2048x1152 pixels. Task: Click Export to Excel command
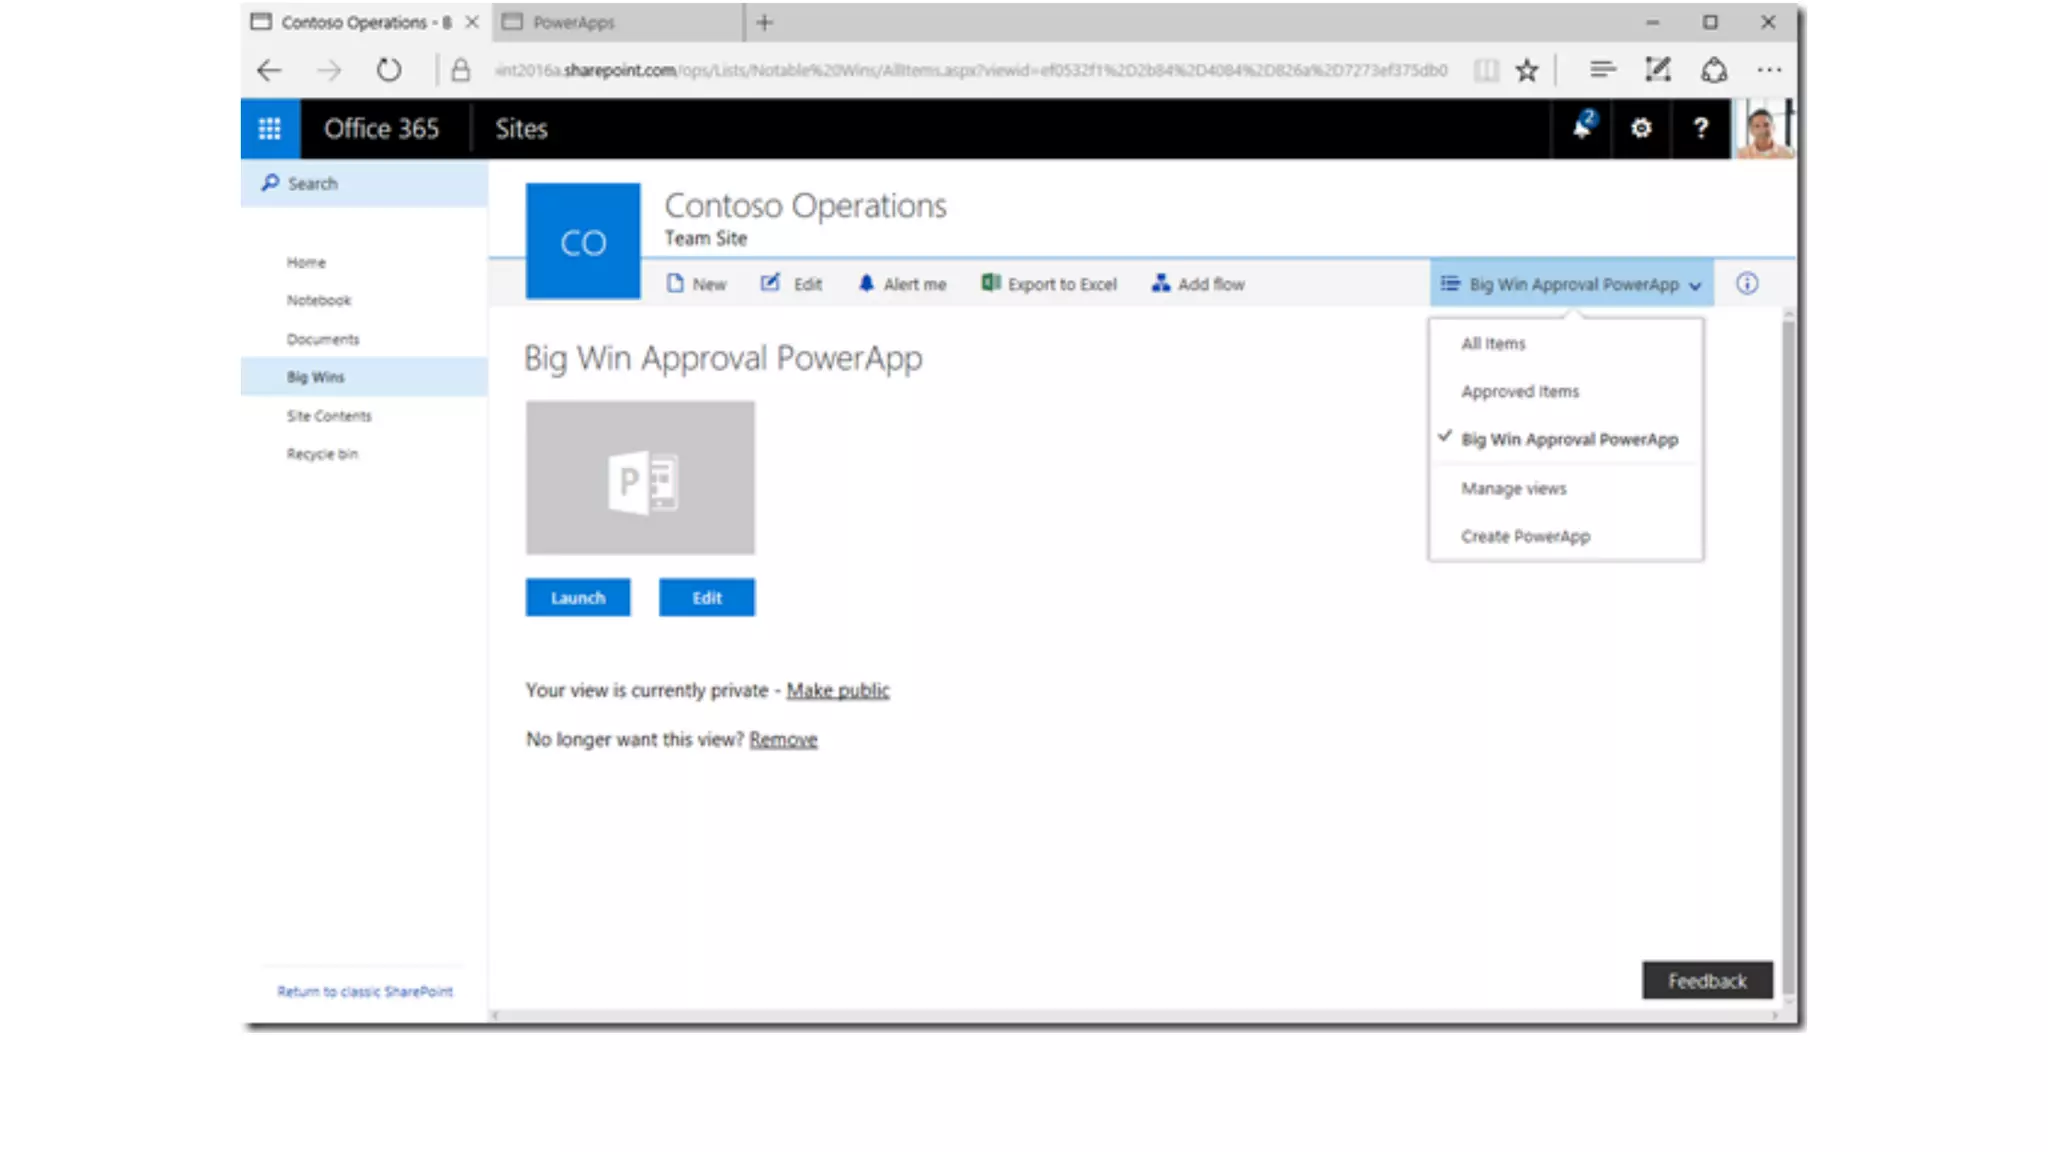tap(1049, 284)
